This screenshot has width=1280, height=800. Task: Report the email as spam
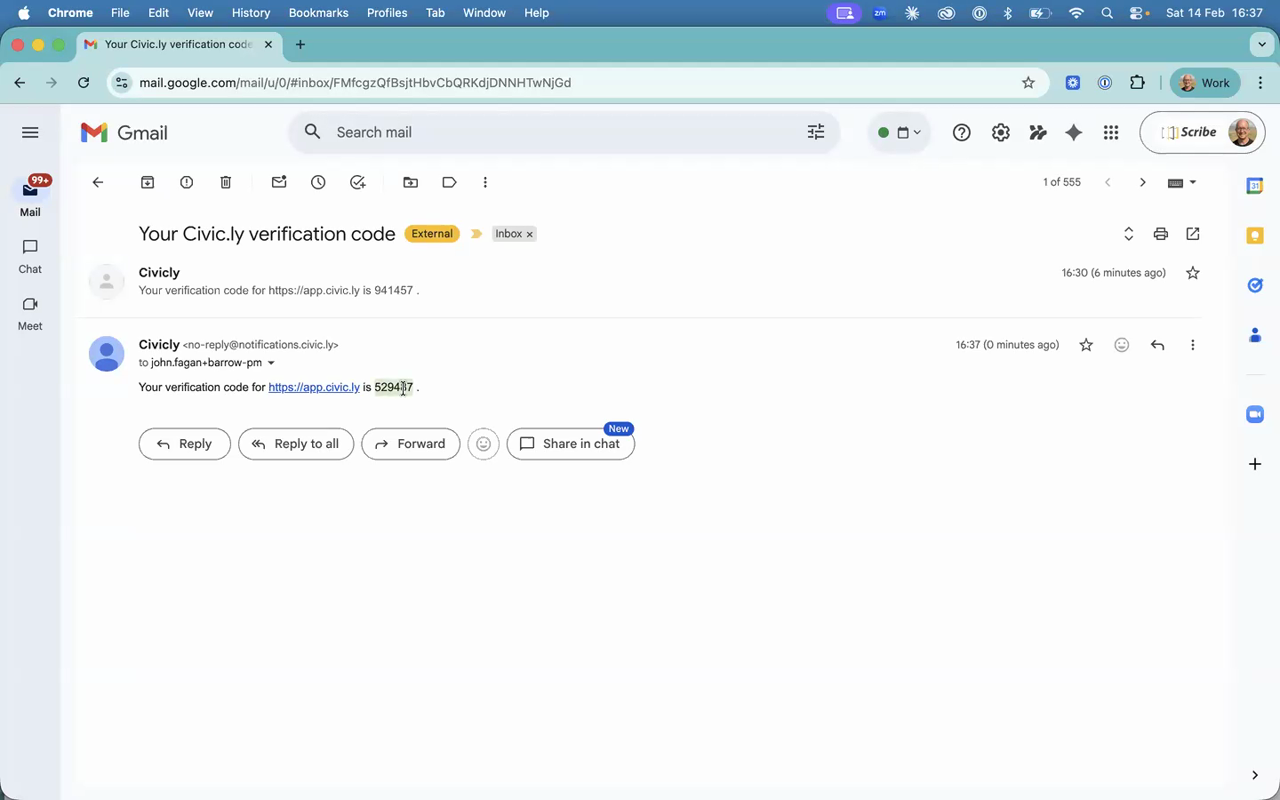coord(186,182)
